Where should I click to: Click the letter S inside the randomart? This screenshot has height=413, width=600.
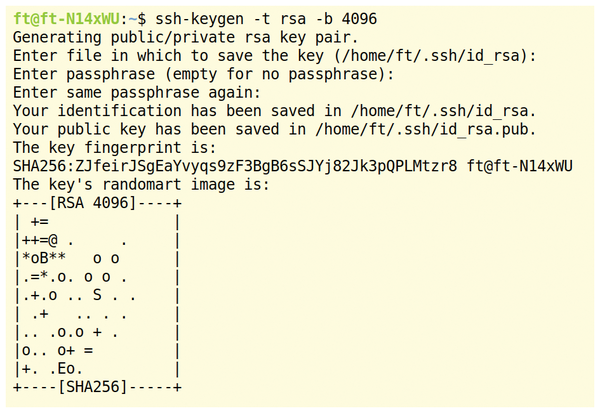[x=98, y=295]
